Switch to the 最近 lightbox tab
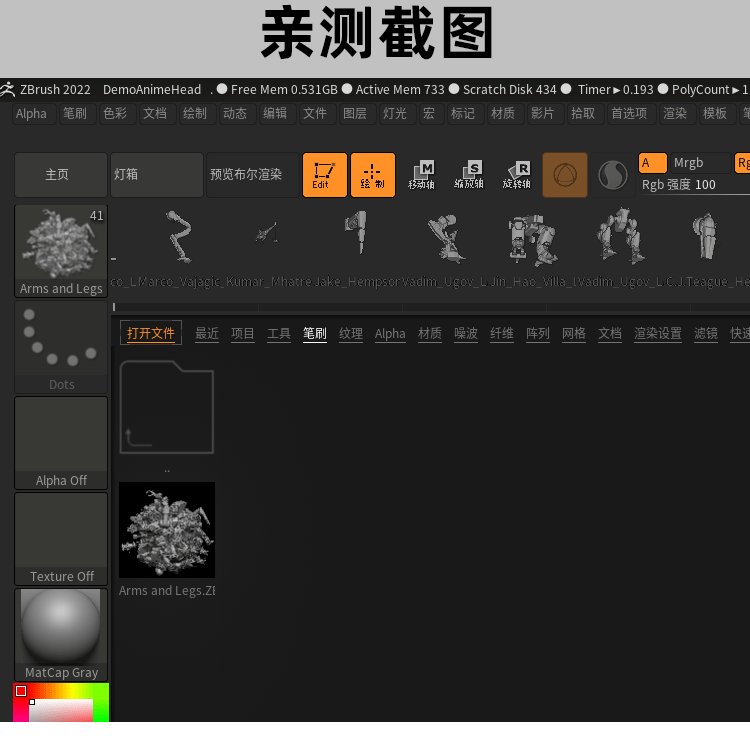The image size is (750, 736). pyautogui.click(x=207, y=333)
